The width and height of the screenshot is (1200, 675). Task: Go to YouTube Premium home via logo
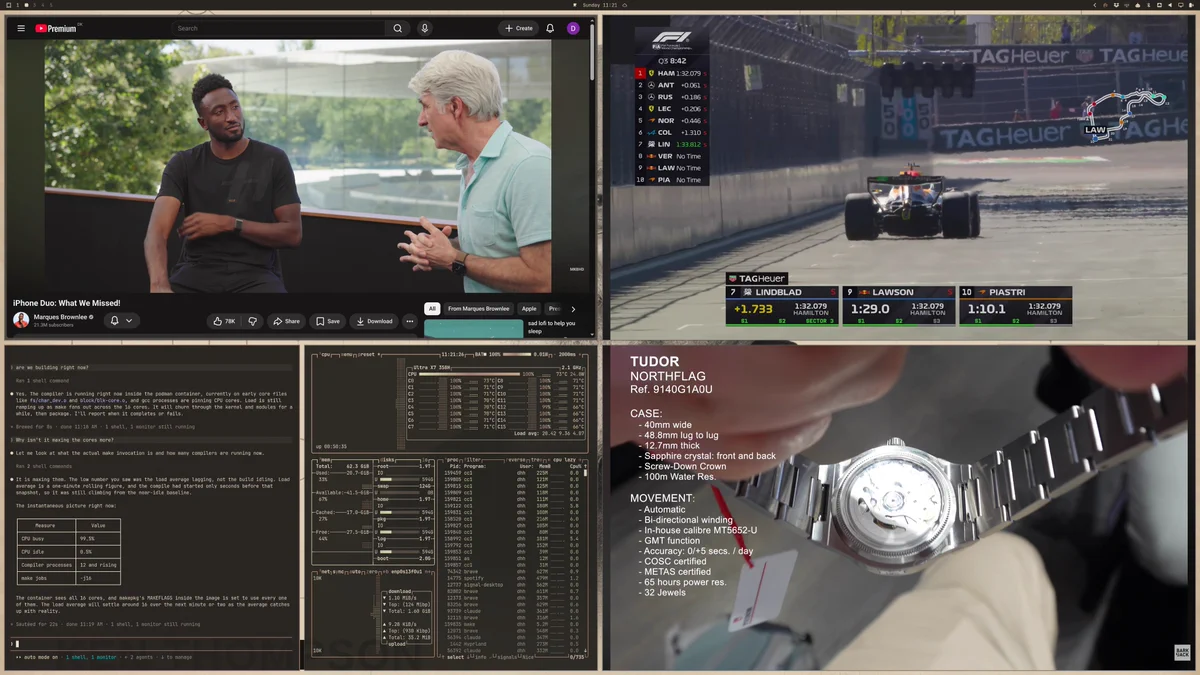(x=57, y=28)
